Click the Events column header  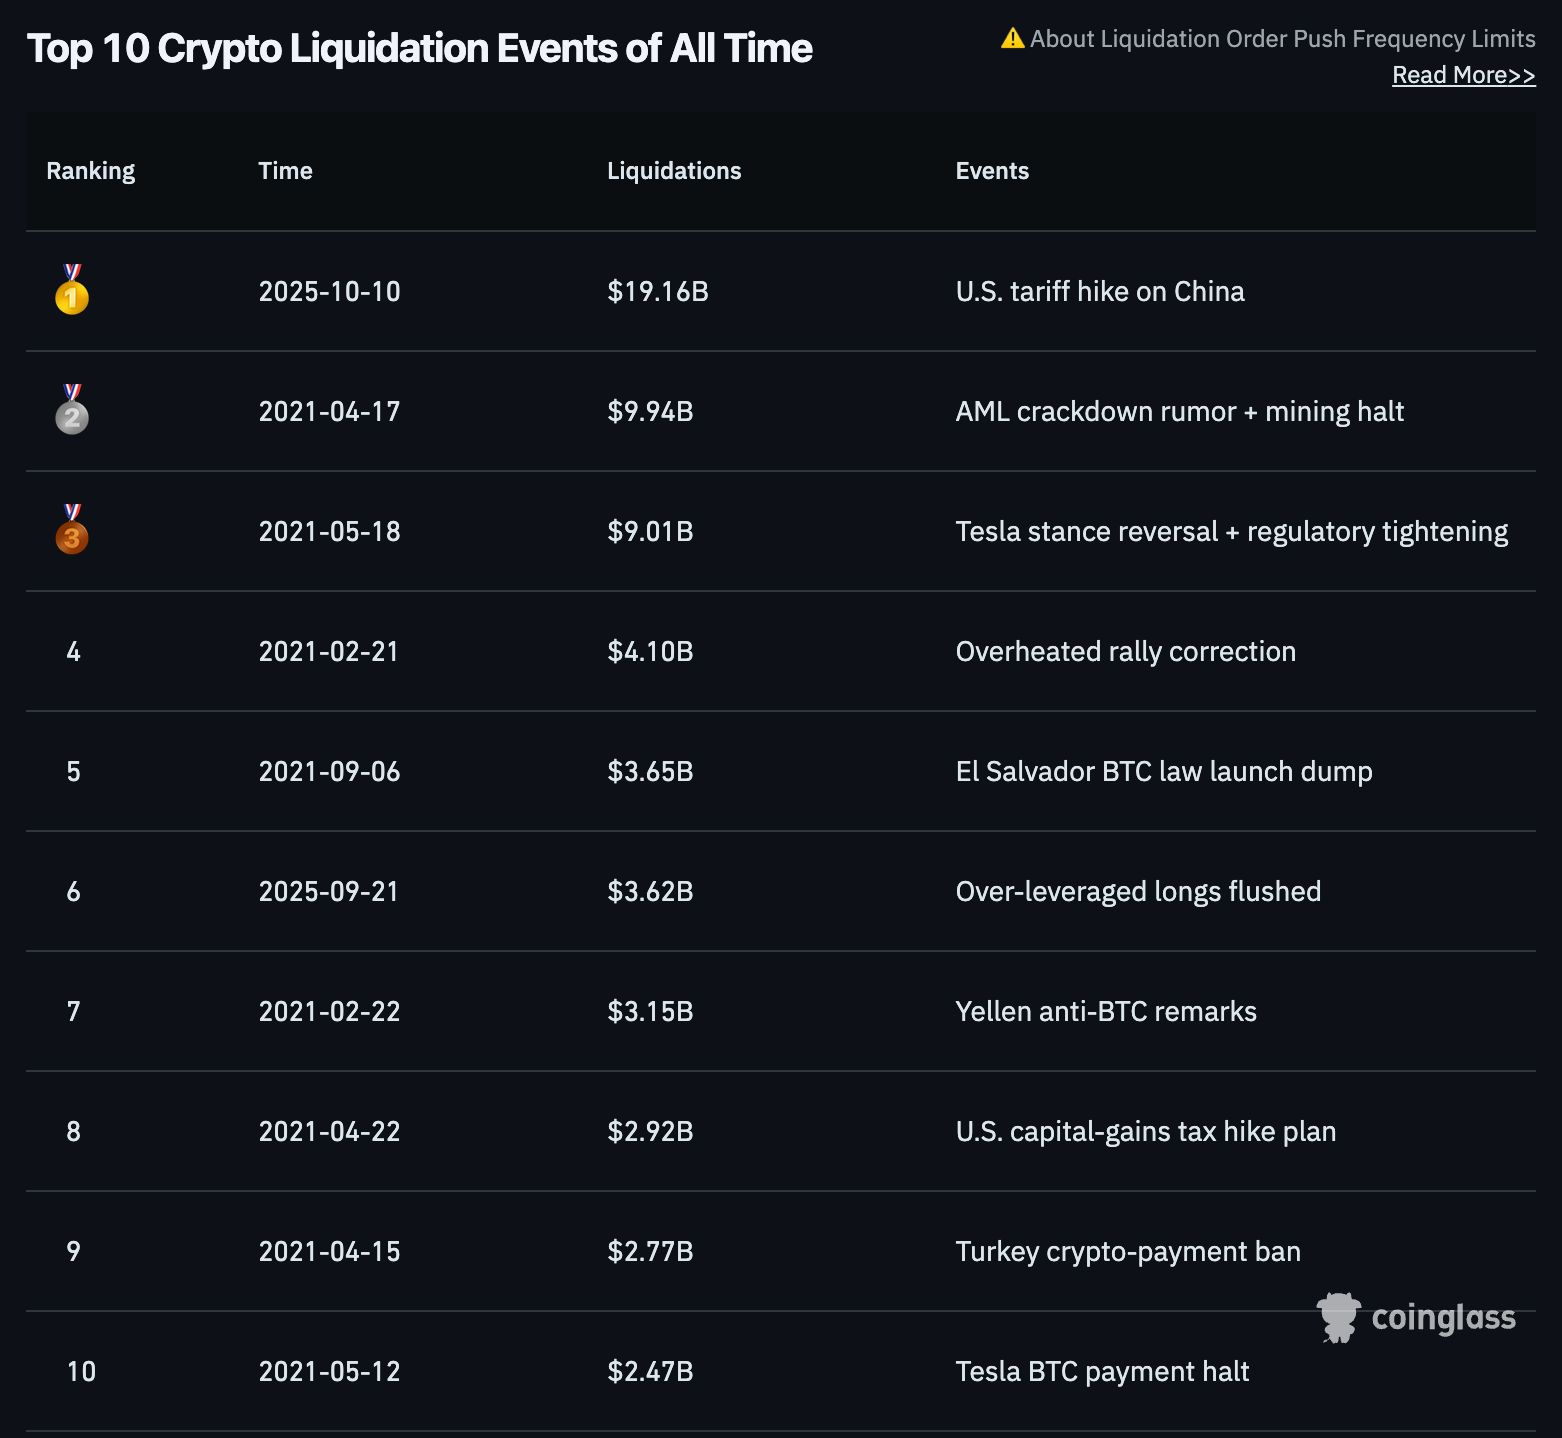pyautogui.click(x=992, y=171)
